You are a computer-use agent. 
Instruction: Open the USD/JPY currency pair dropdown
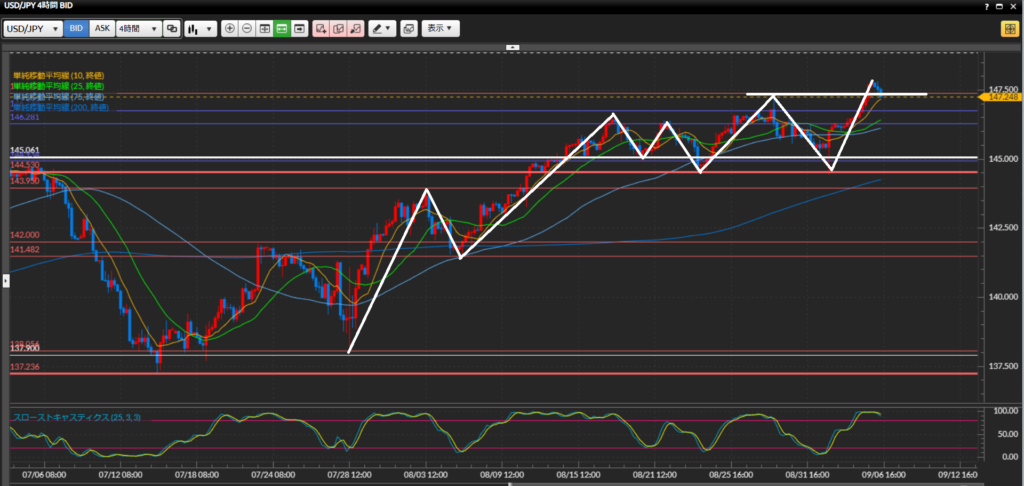(x=32, y=29)
